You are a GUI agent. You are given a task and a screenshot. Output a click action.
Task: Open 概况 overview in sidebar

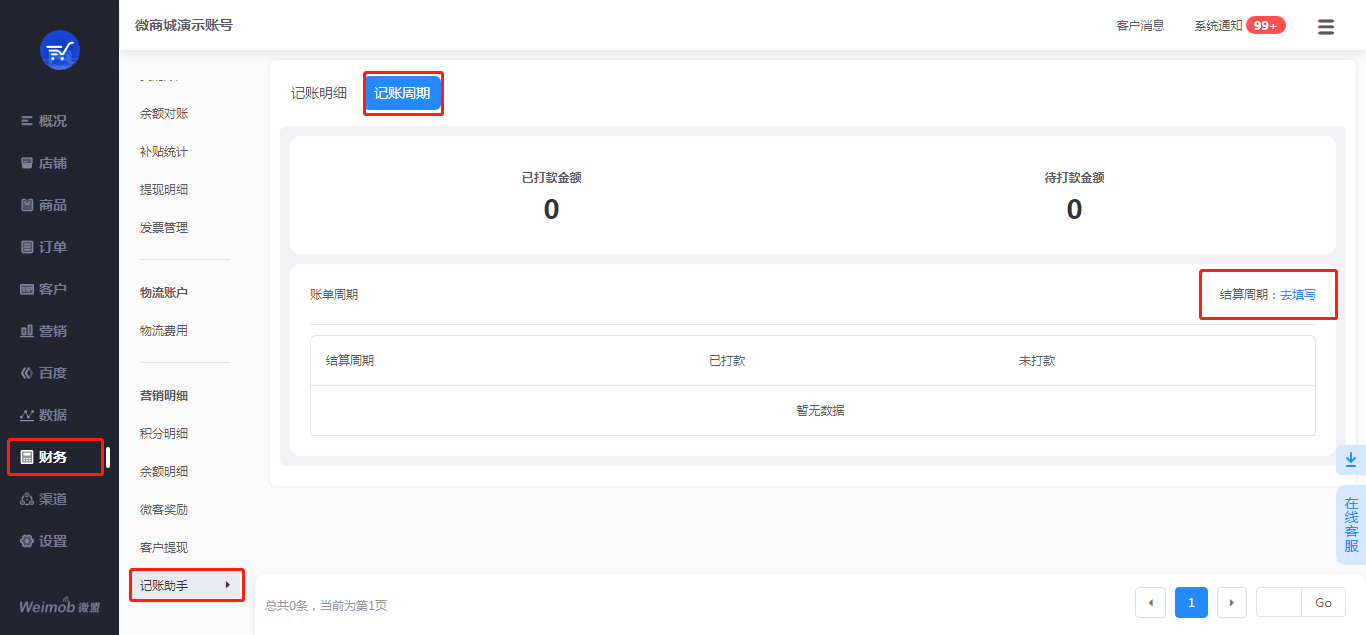pos(44,121)
